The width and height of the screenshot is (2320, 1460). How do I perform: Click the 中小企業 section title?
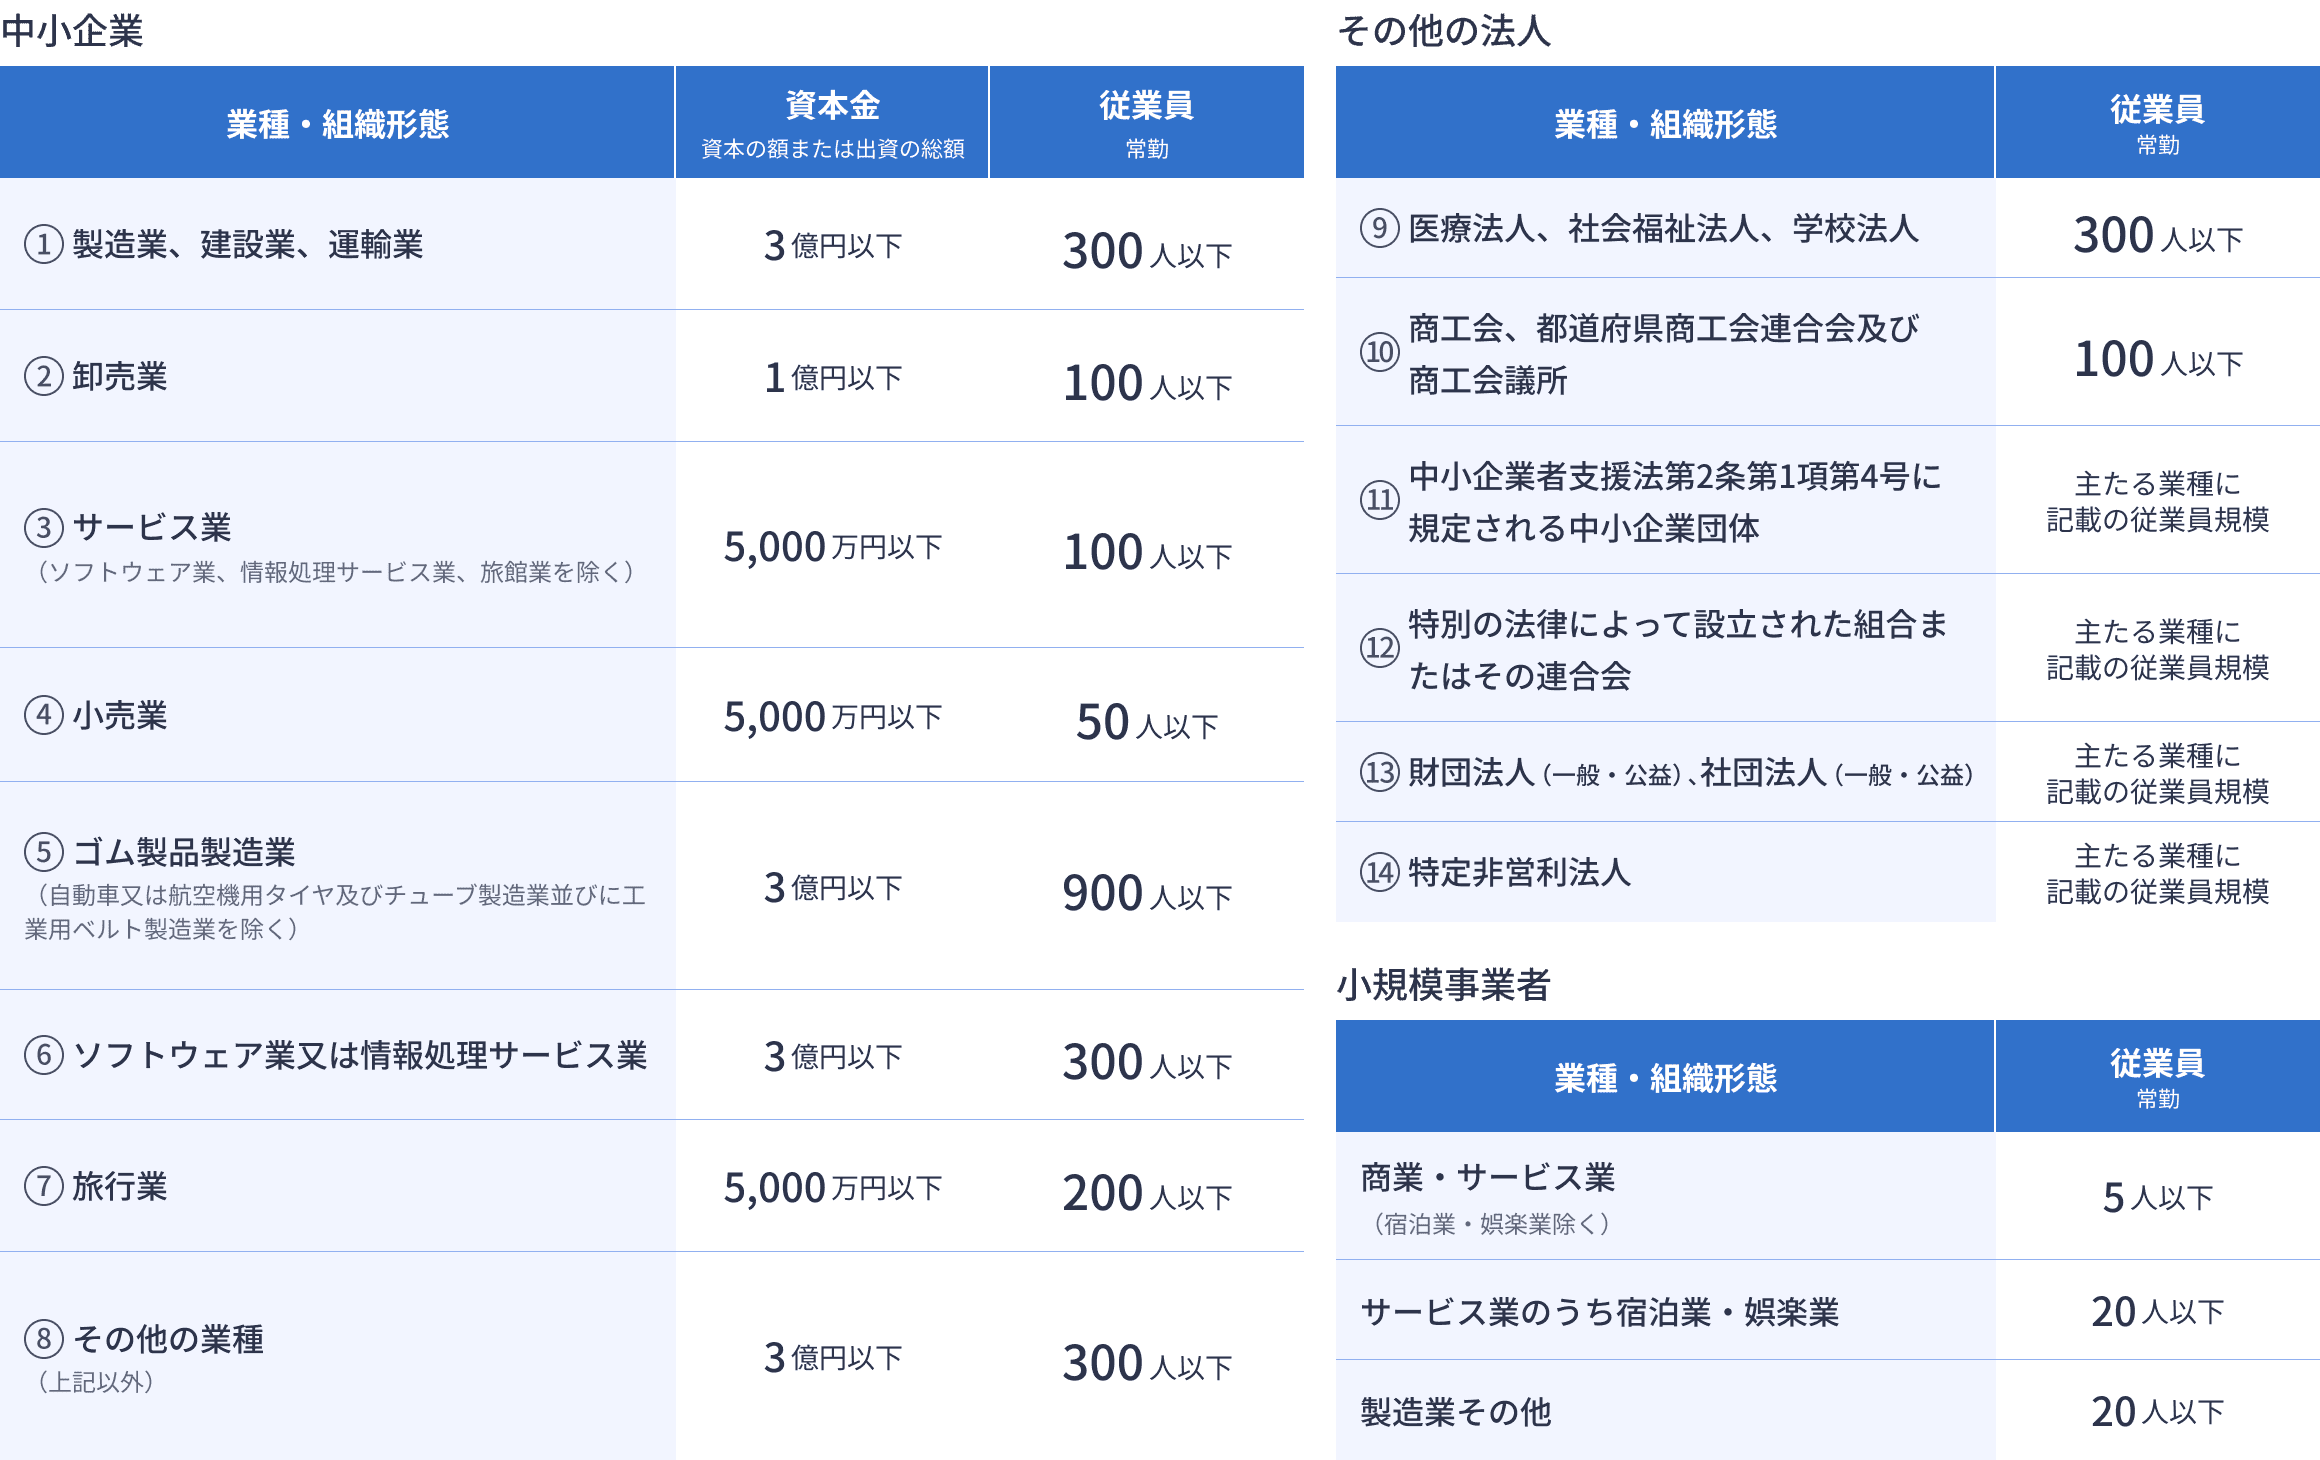point(72,31)
